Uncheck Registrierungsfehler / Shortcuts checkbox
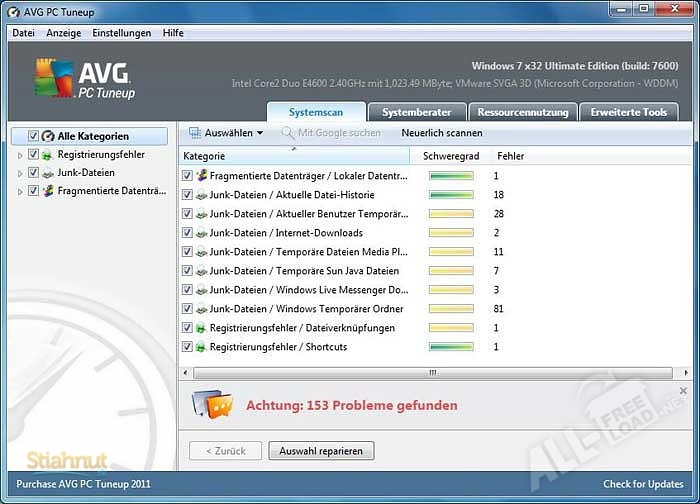 187,347
